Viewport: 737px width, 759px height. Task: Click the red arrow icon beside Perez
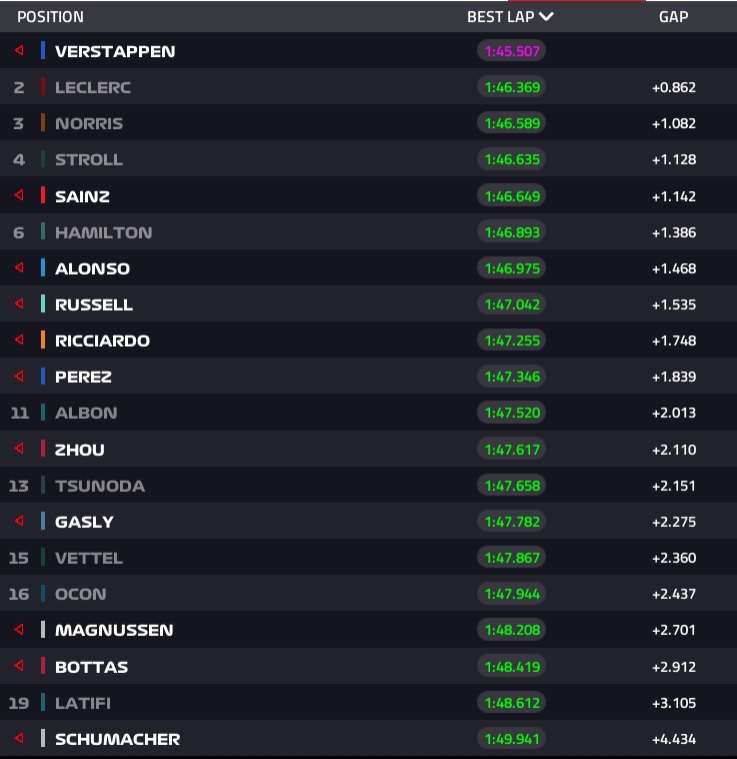point(19,376)
